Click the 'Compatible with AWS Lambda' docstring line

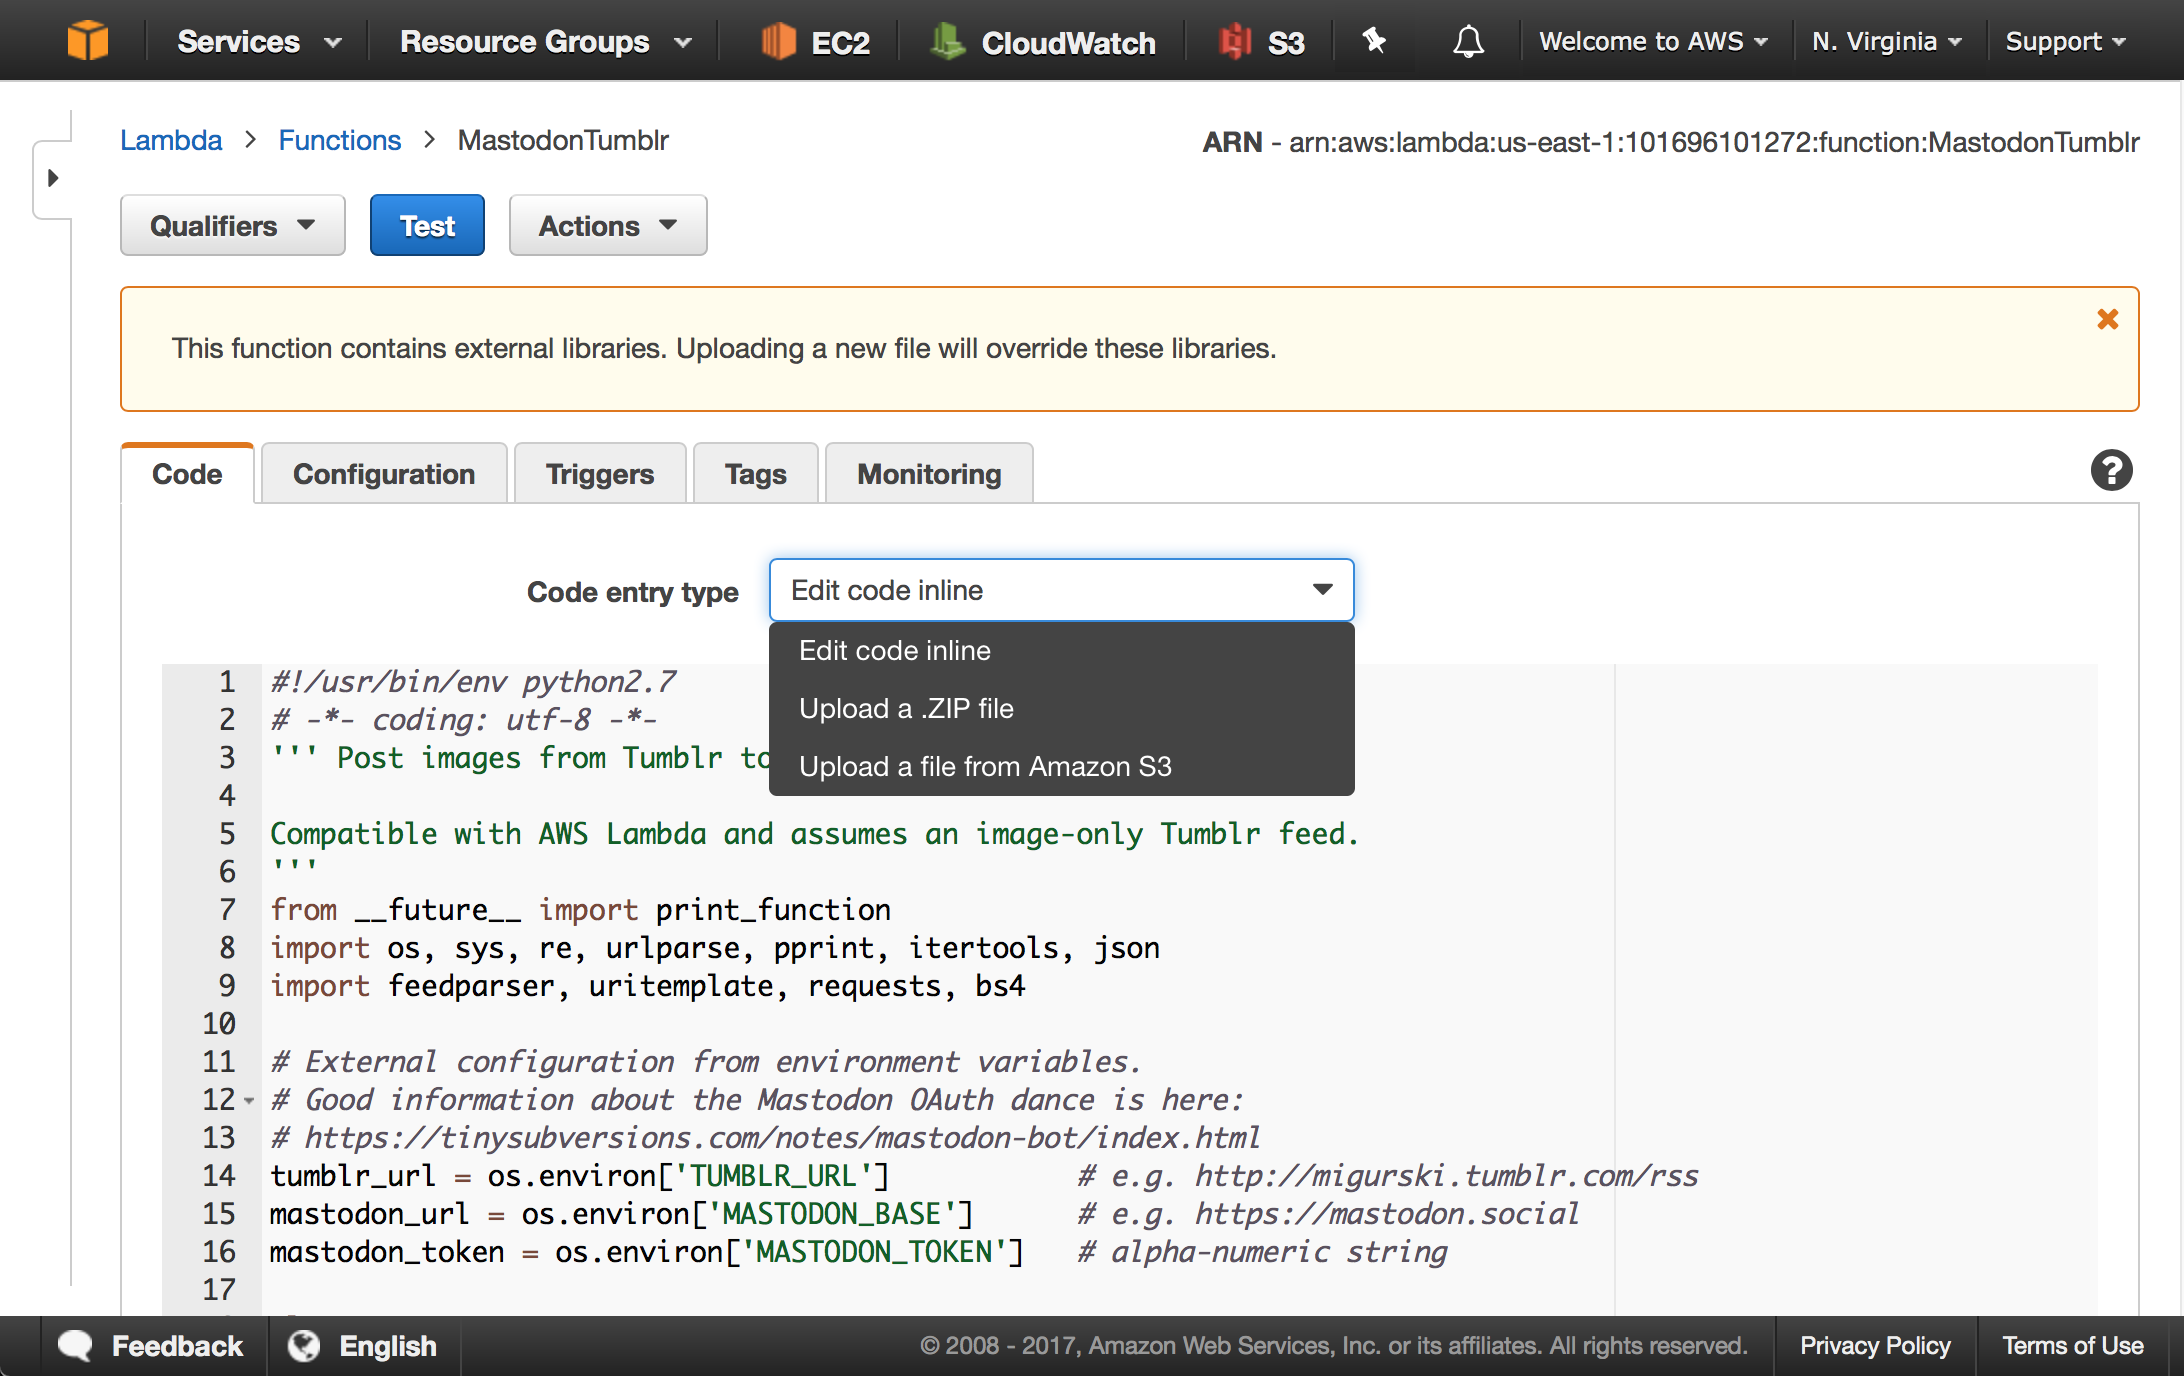(814, 834)
